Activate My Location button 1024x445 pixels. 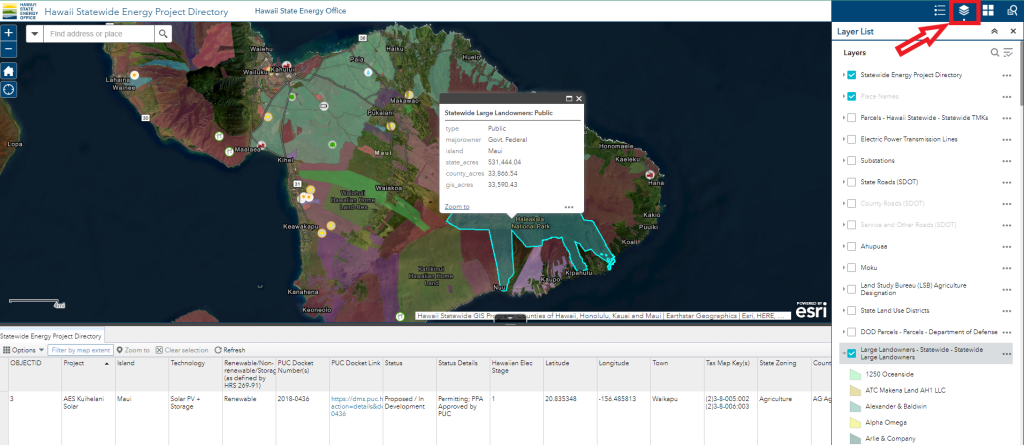tap(8, 90)
